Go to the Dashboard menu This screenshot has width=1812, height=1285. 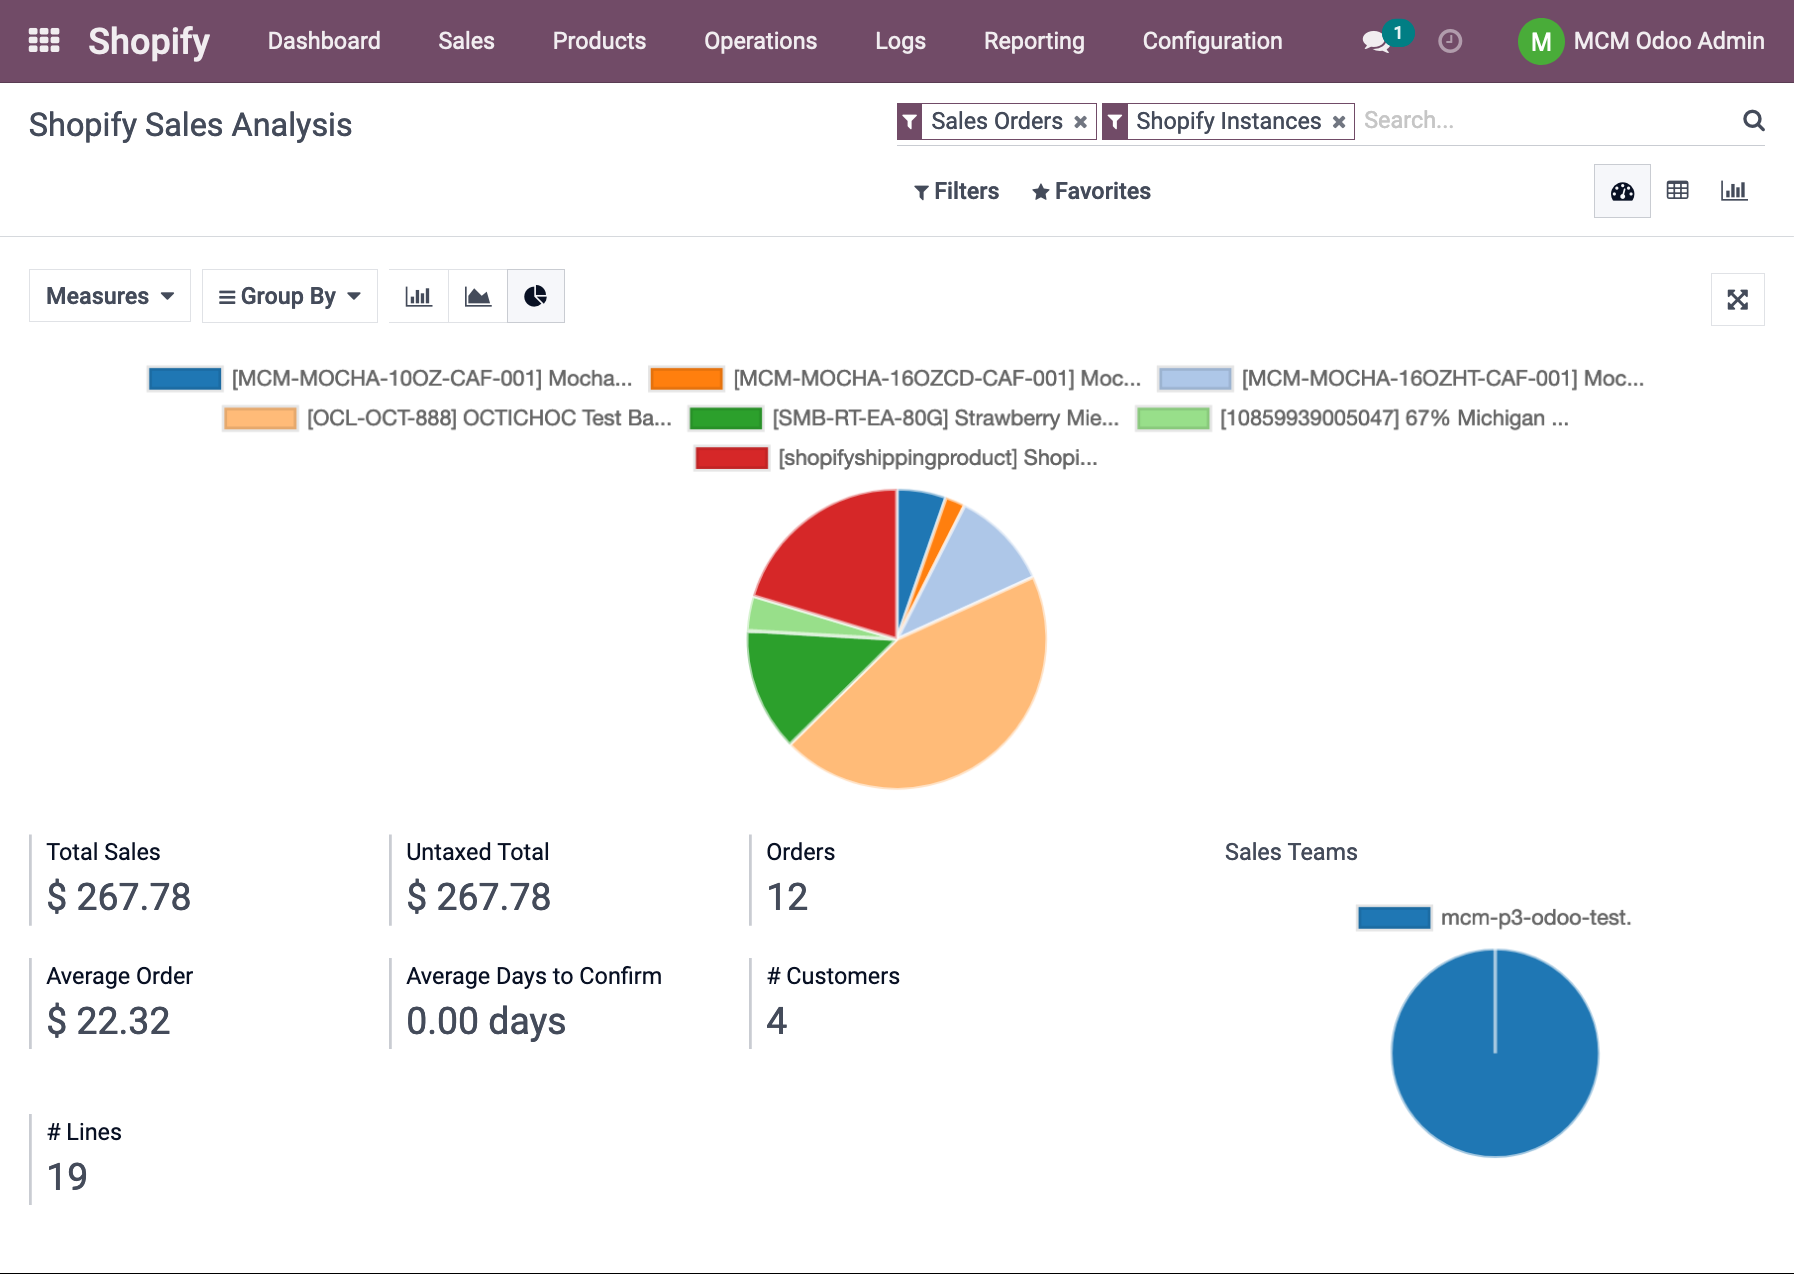point(324,41)
